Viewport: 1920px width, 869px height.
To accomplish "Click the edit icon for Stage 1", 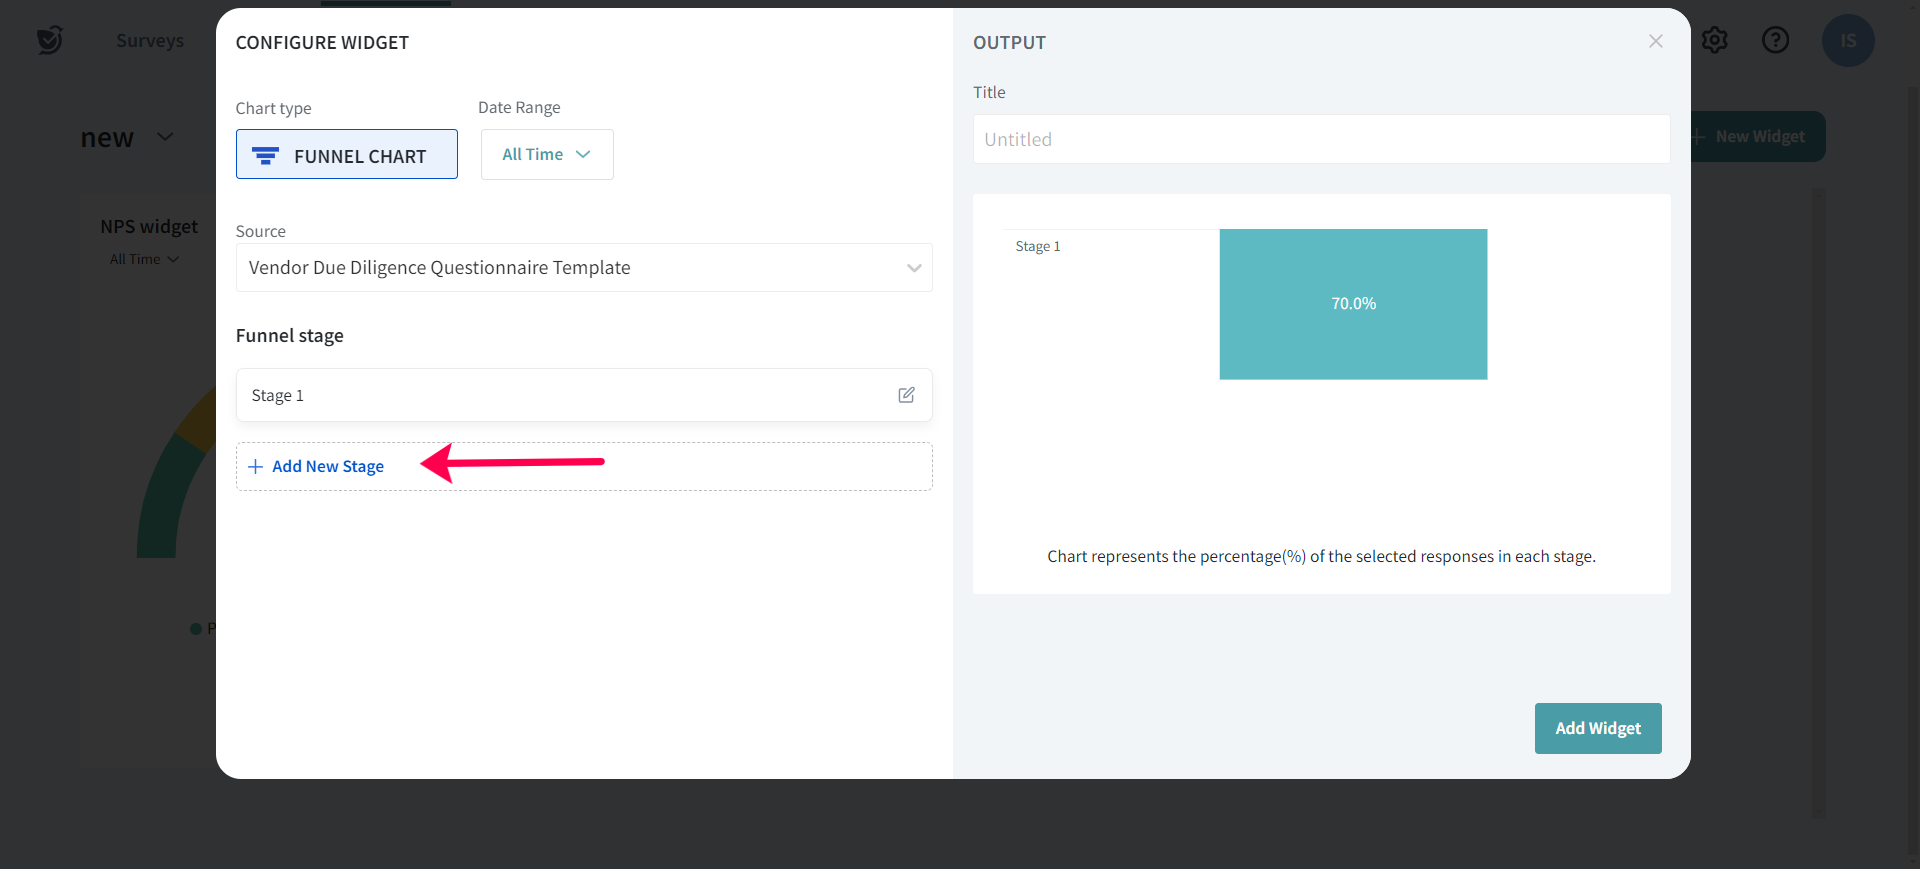I will tap(906, 395).
